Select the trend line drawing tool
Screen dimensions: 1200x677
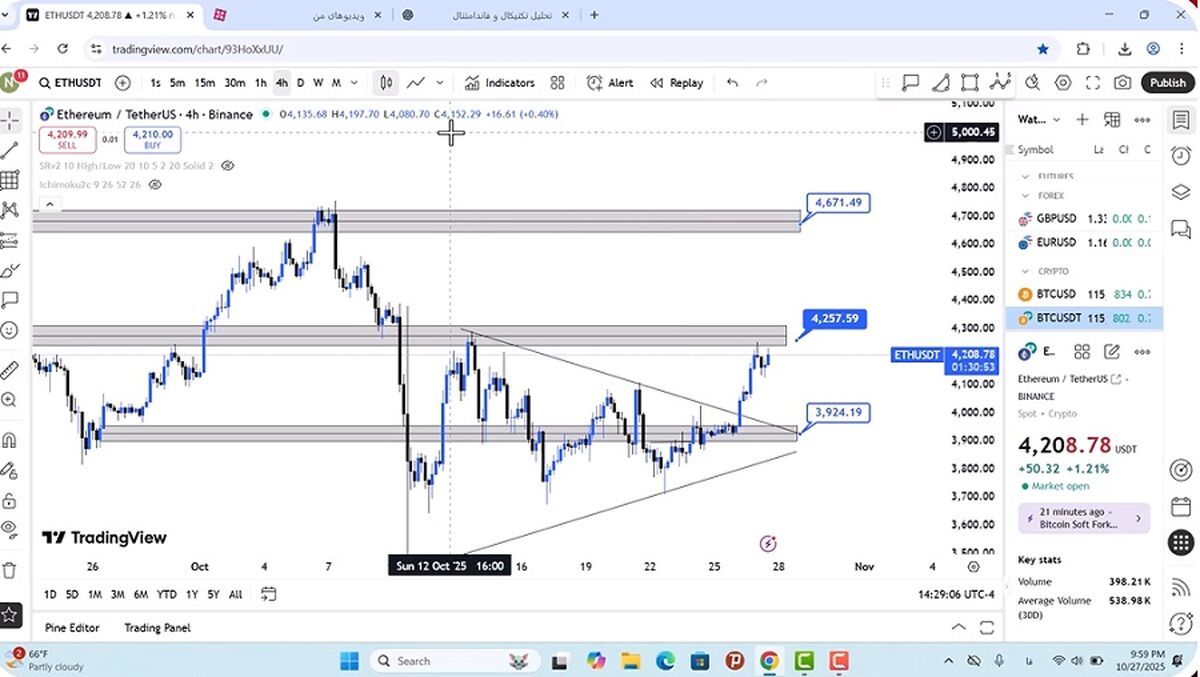click(10, 151)
